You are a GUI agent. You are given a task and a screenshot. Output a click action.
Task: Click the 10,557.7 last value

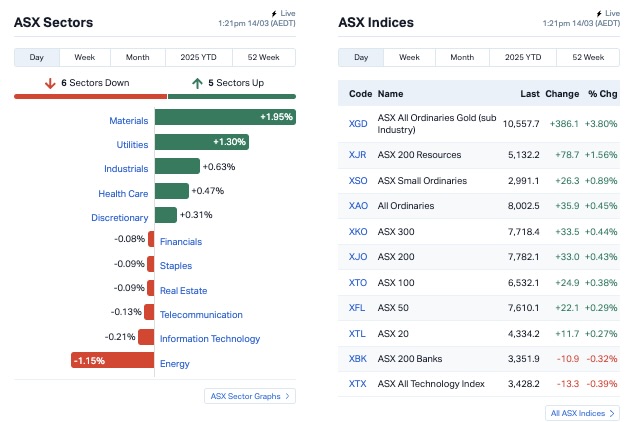point(521,124)
